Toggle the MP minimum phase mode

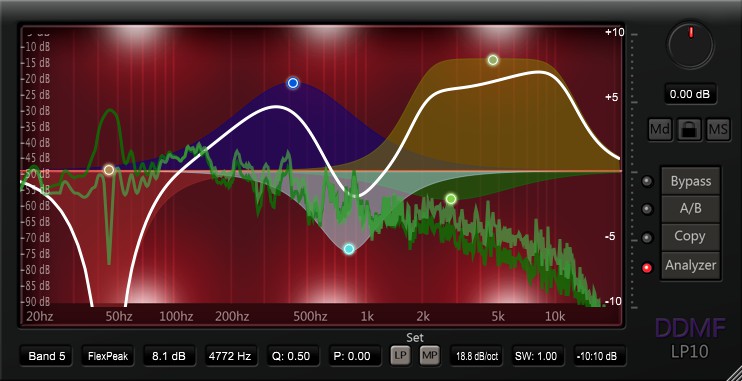(429, 356)
